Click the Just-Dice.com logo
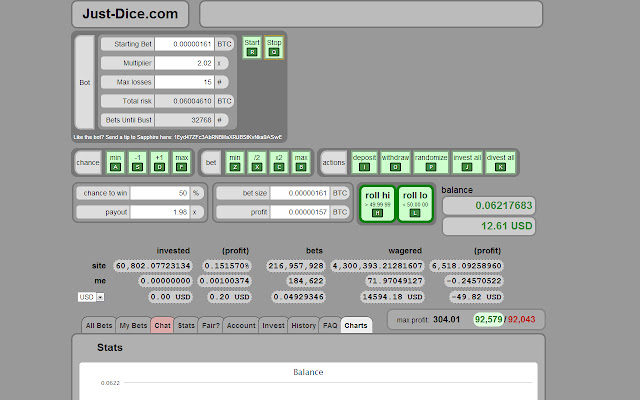 pos(130,14)
